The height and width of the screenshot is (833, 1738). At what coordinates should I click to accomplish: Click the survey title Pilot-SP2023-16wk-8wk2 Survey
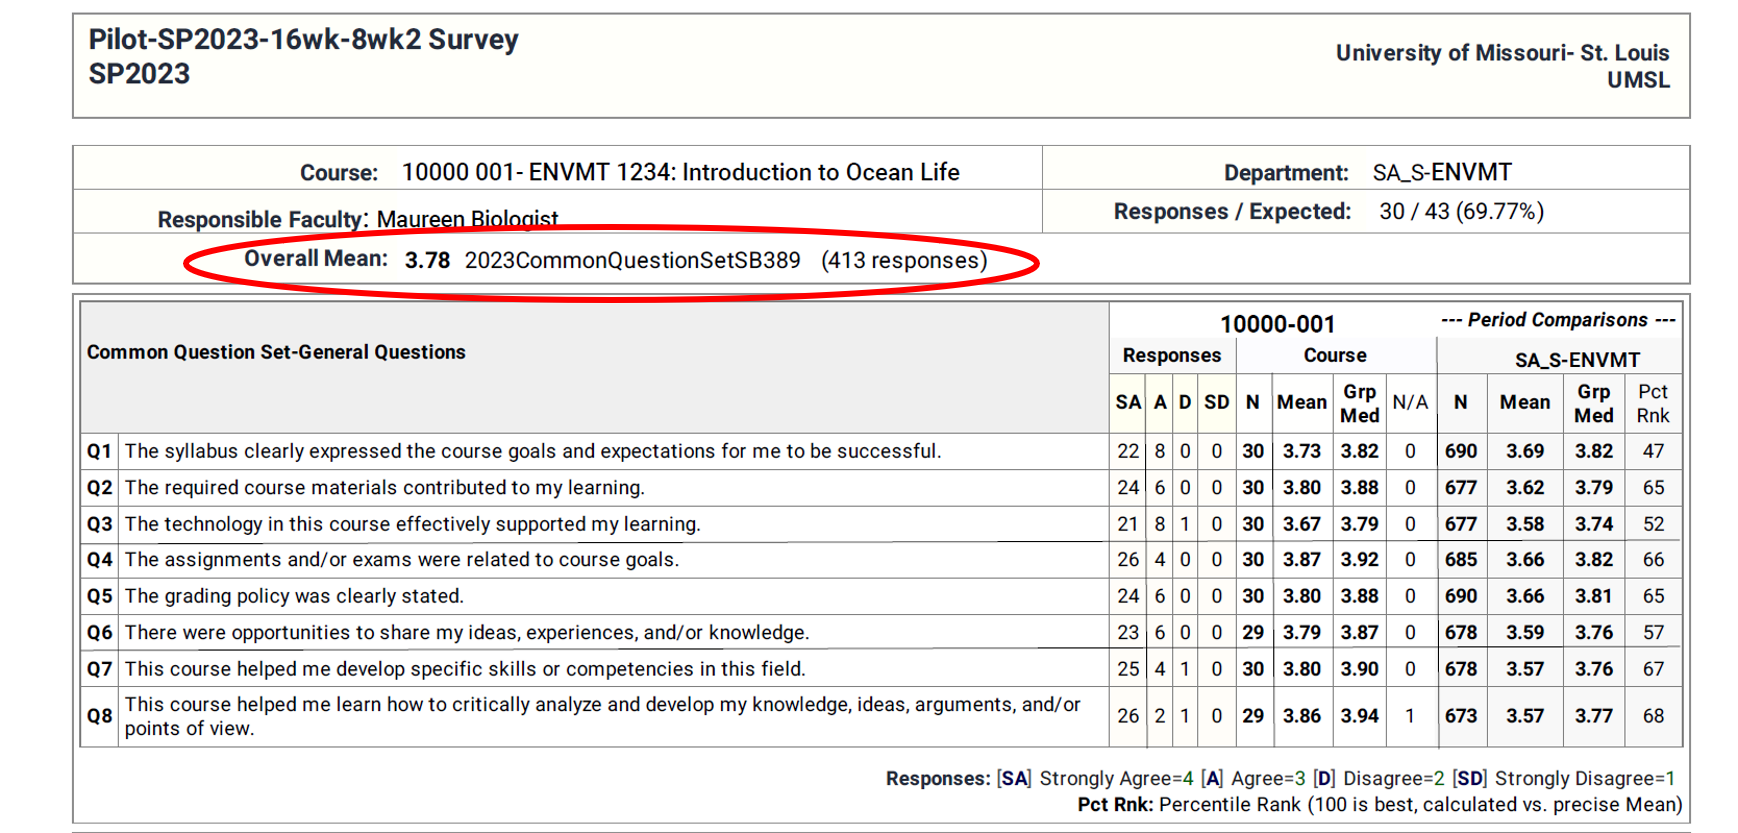click(x=303, y=40)
